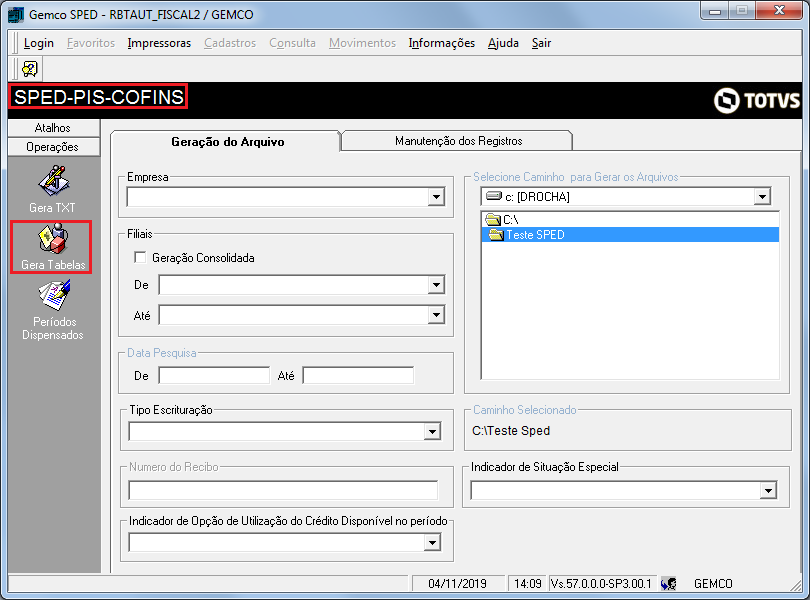Click the SPED-PIS-COFINS module title
Image resolution: width=810 pixels, height=600 pixels.
coord(98,97)
